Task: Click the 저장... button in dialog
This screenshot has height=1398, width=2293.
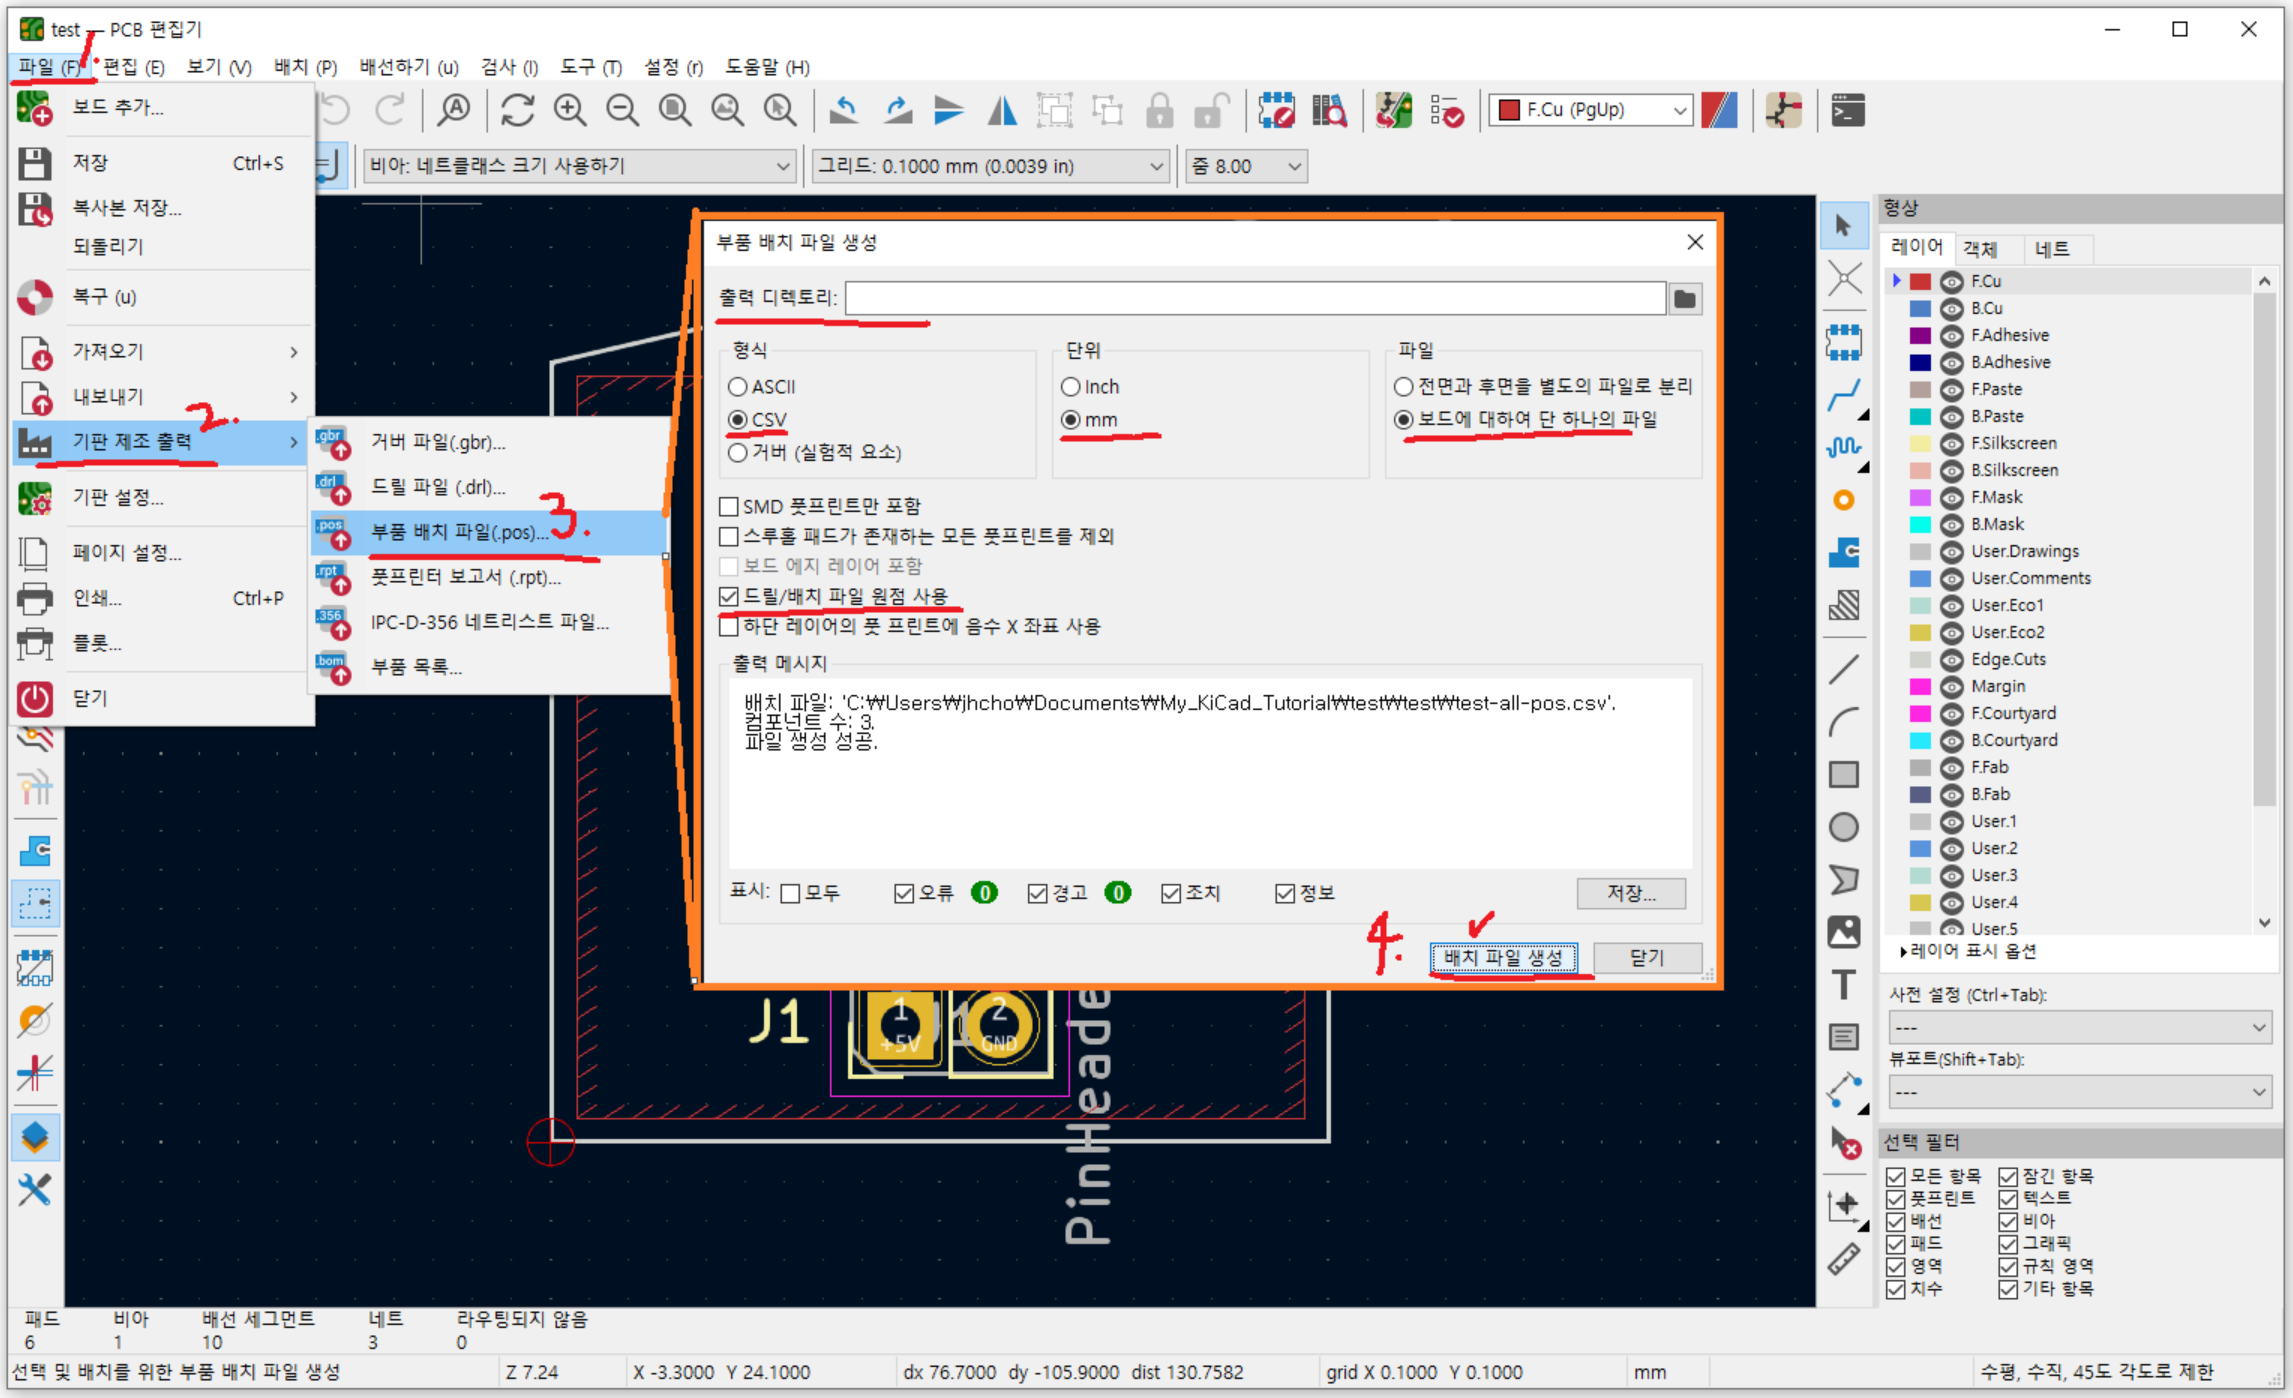Action: pos(1630,893)
